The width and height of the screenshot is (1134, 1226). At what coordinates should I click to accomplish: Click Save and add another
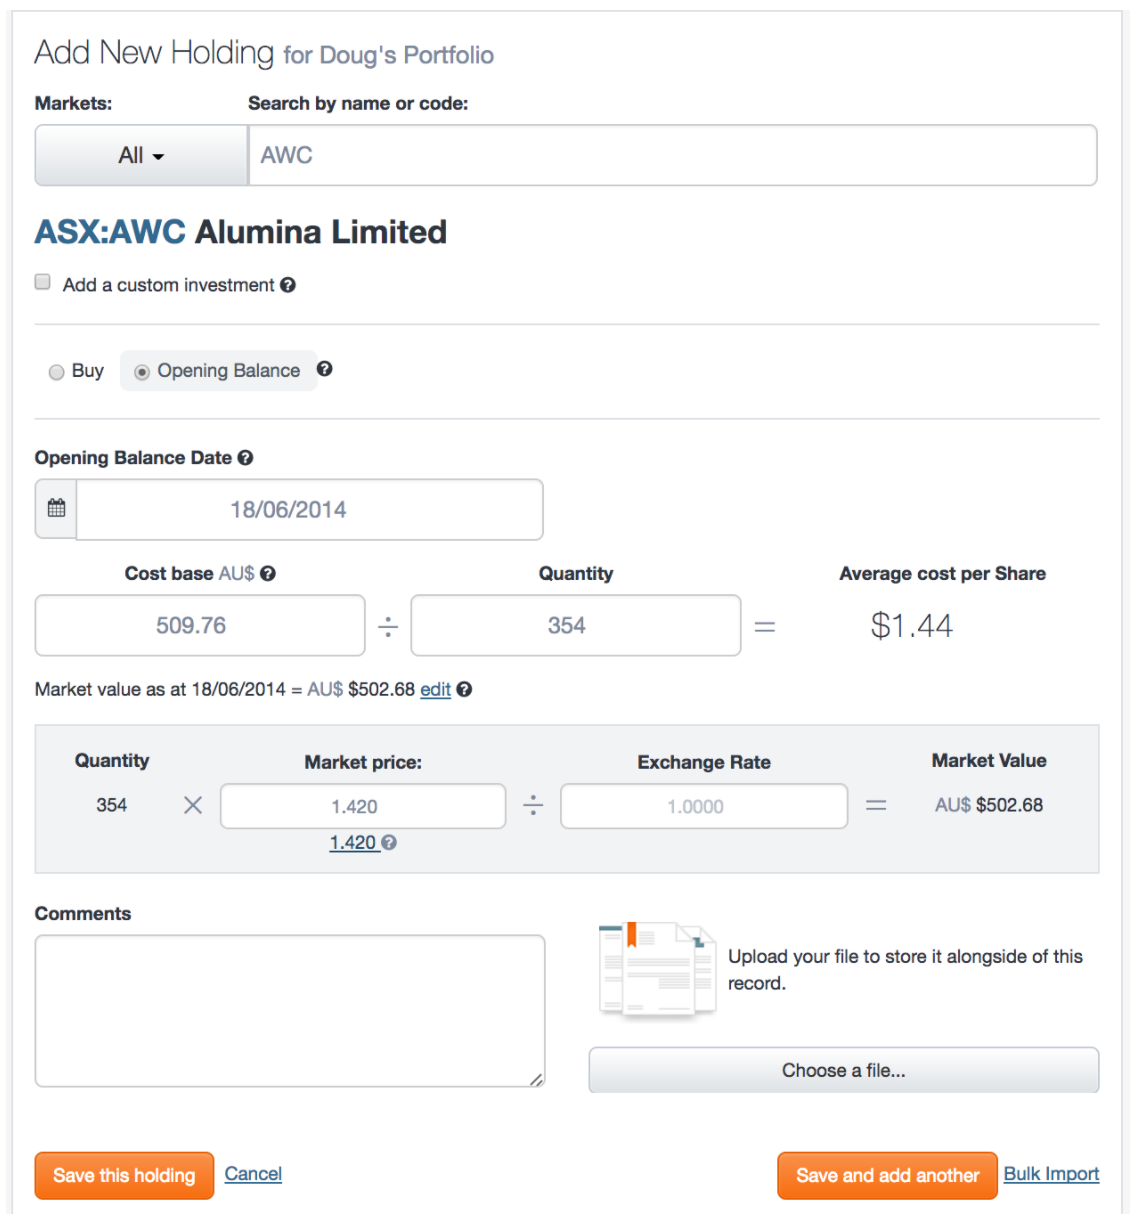[886, 1175]
